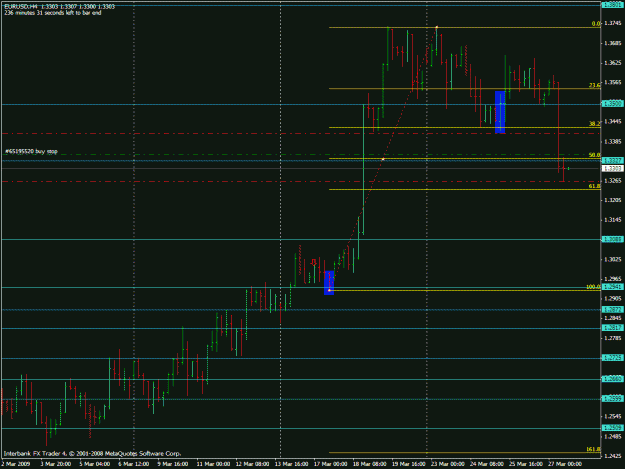625x469 pixels.
Task: Click the '27 Mar 00:00' time axis label
Action: click(x=565, y=464)
